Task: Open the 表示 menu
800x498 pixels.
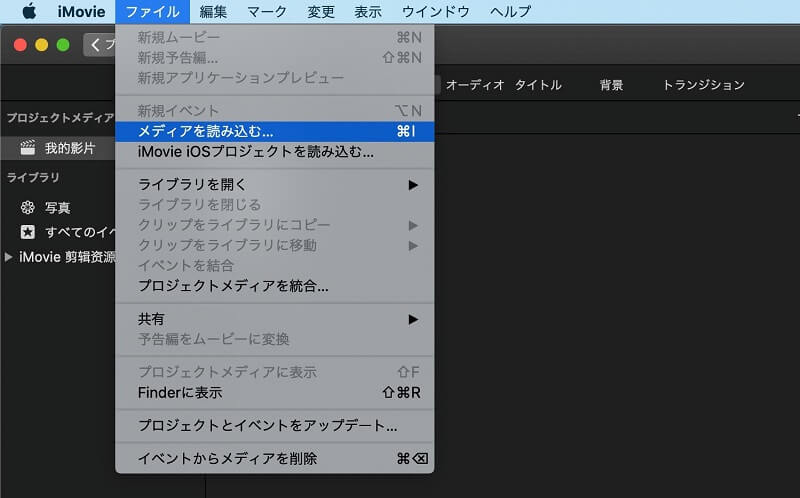Action: tap(368, 11)
